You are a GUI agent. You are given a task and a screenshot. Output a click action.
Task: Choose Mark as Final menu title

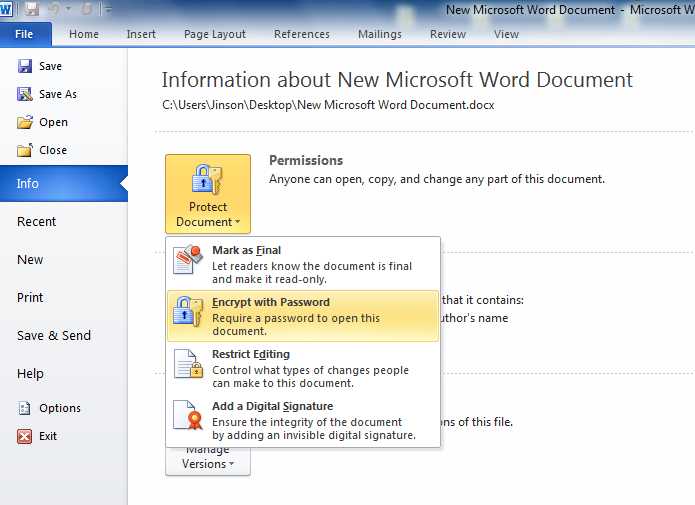(246, 250)
